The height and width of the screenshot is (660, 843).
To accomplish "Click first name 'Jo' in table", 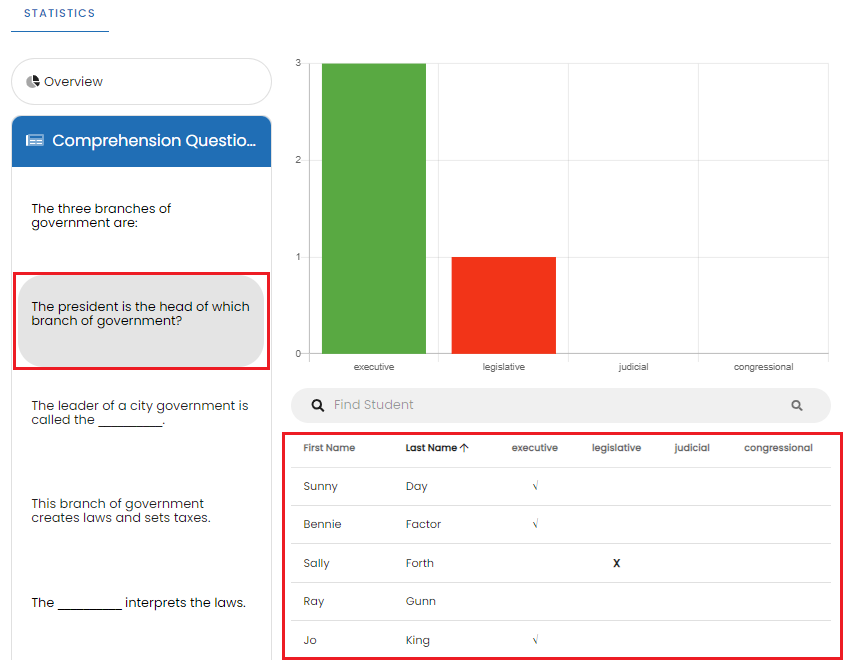I will click(309, 640).
